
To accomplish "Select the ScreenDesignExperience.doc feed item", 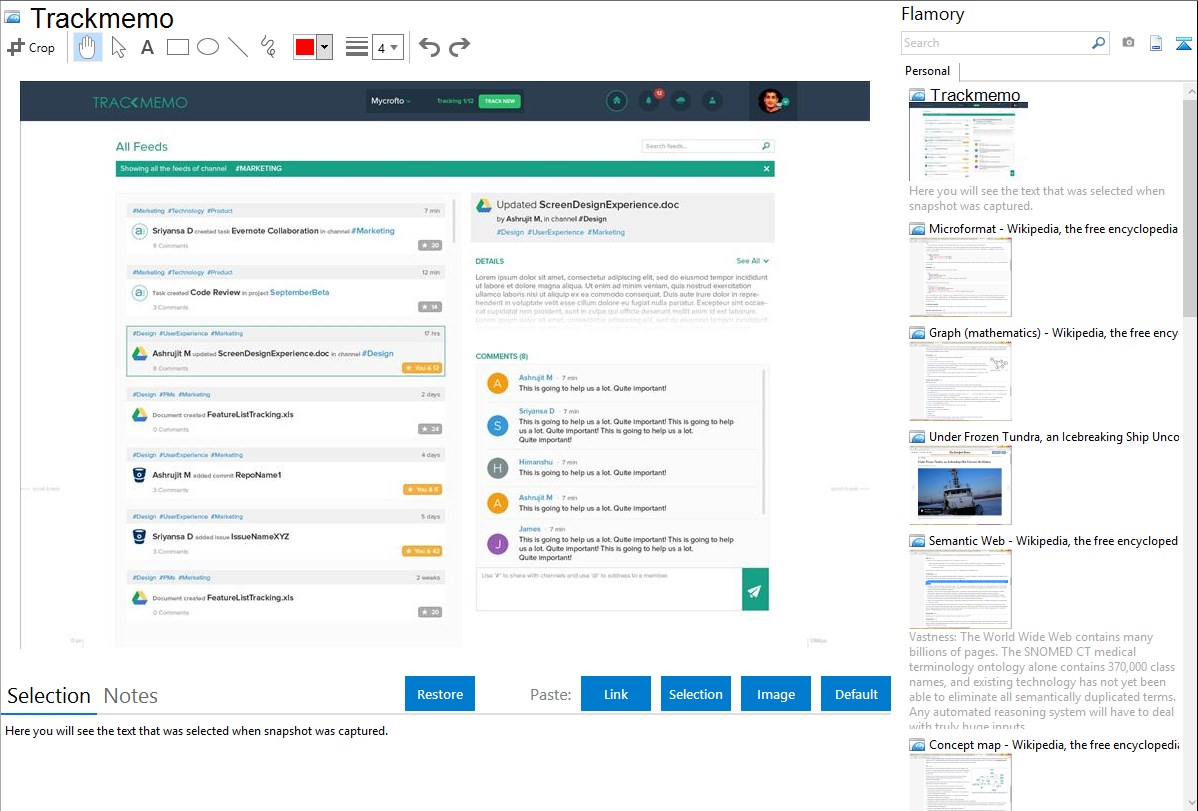I will (x=285, y=352).
